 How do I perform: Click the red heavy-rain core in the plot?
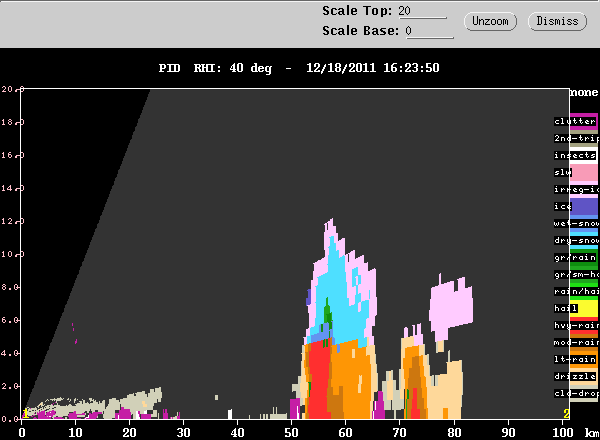point(318,379)
